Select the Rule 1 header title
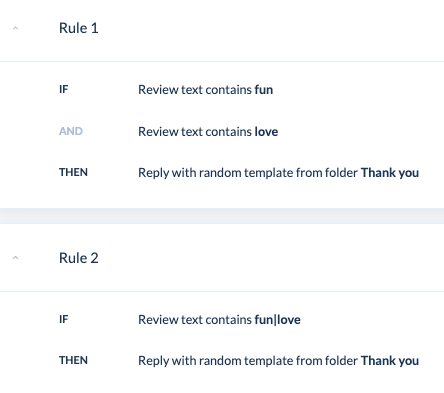Image resolution: width=444 pixels, height=393 pixels. pyautogui.click(x=79, y=28)
